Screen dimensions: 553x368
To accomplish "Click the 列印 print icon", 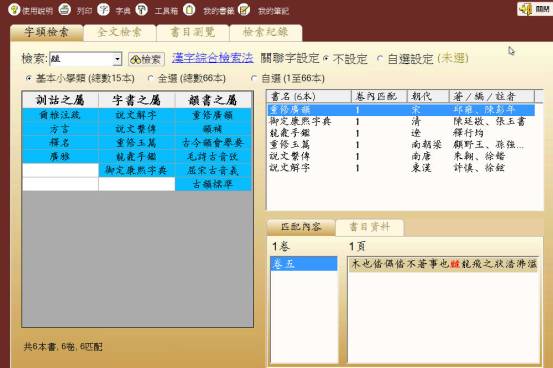I will pos(65,10).
